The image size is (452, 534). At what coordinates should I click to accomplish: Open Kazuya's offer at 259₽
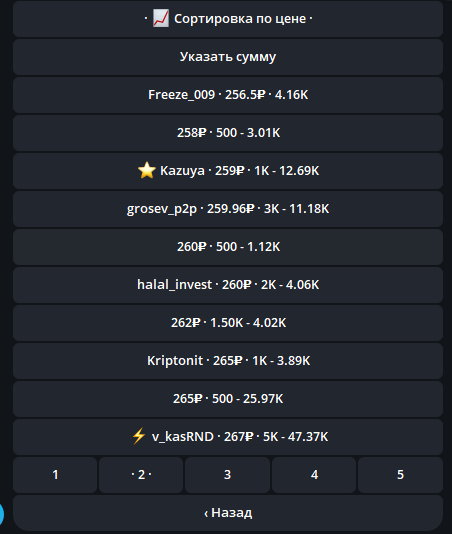tap(228, 171)
